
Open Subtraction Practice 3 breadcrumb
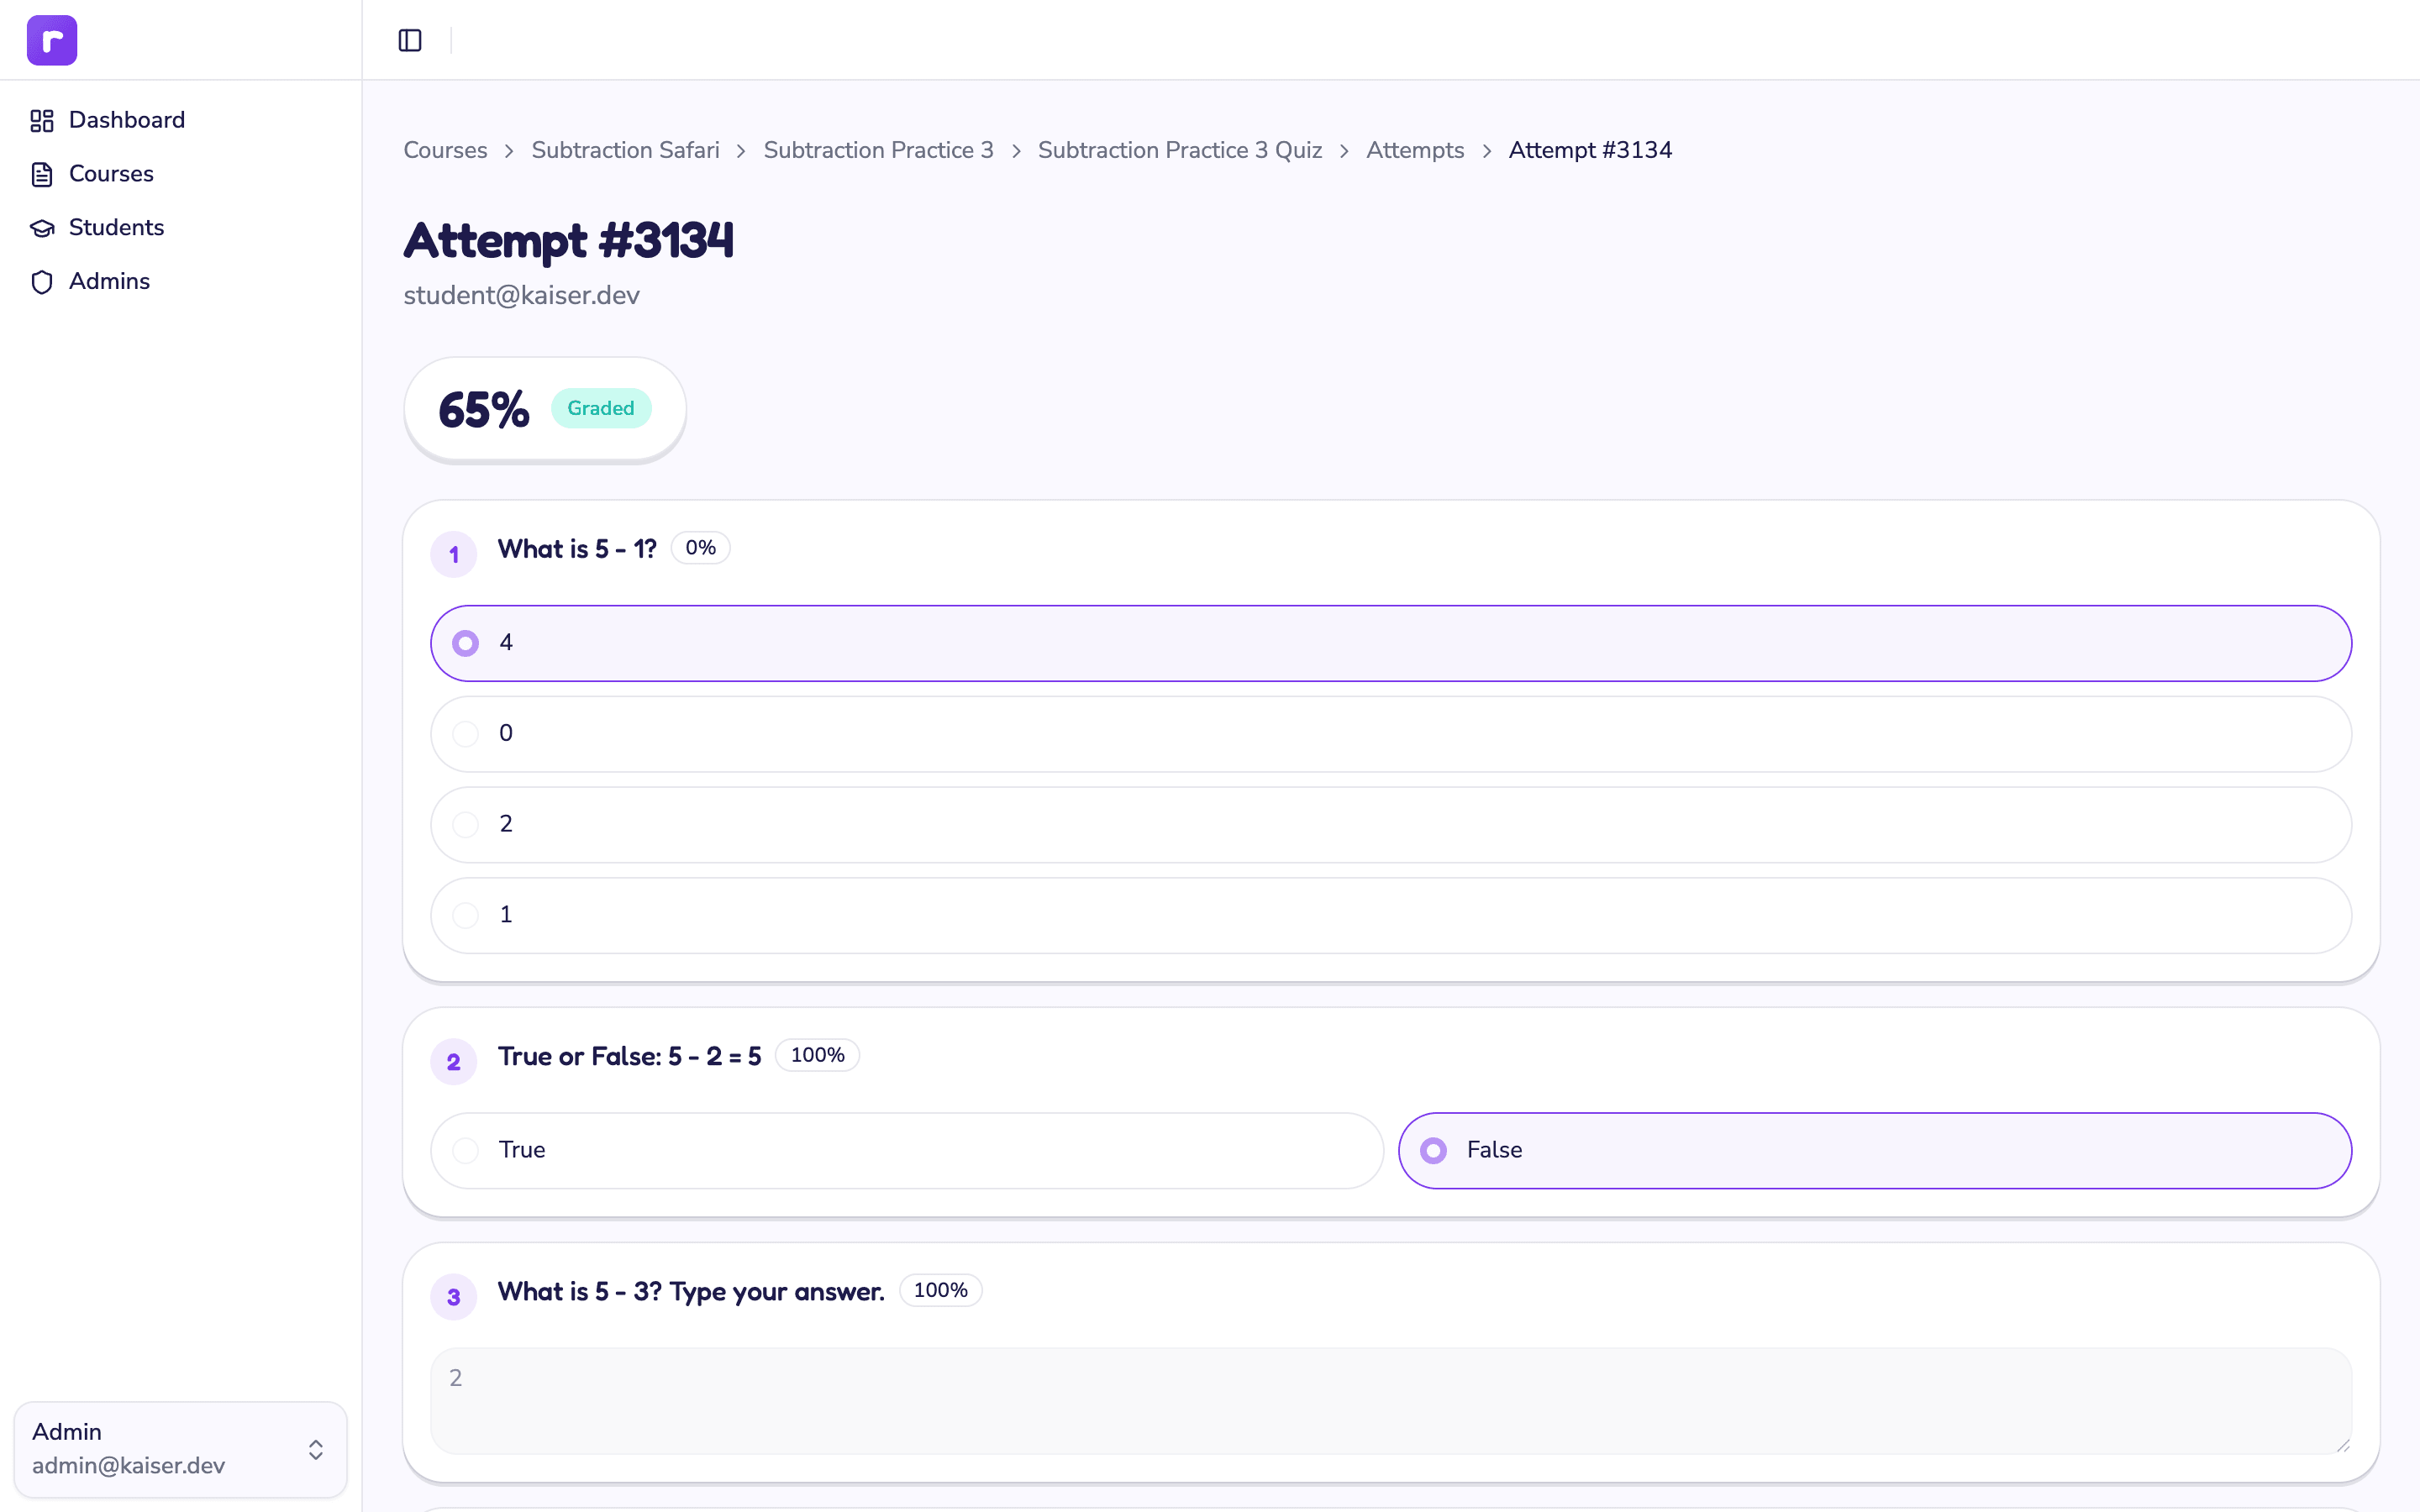coord(878,150)
